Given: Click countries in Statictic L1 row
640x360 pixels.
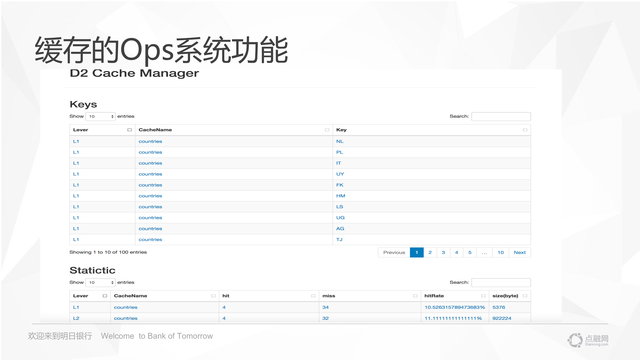Looking at the screenshot, I should [126, 307].
